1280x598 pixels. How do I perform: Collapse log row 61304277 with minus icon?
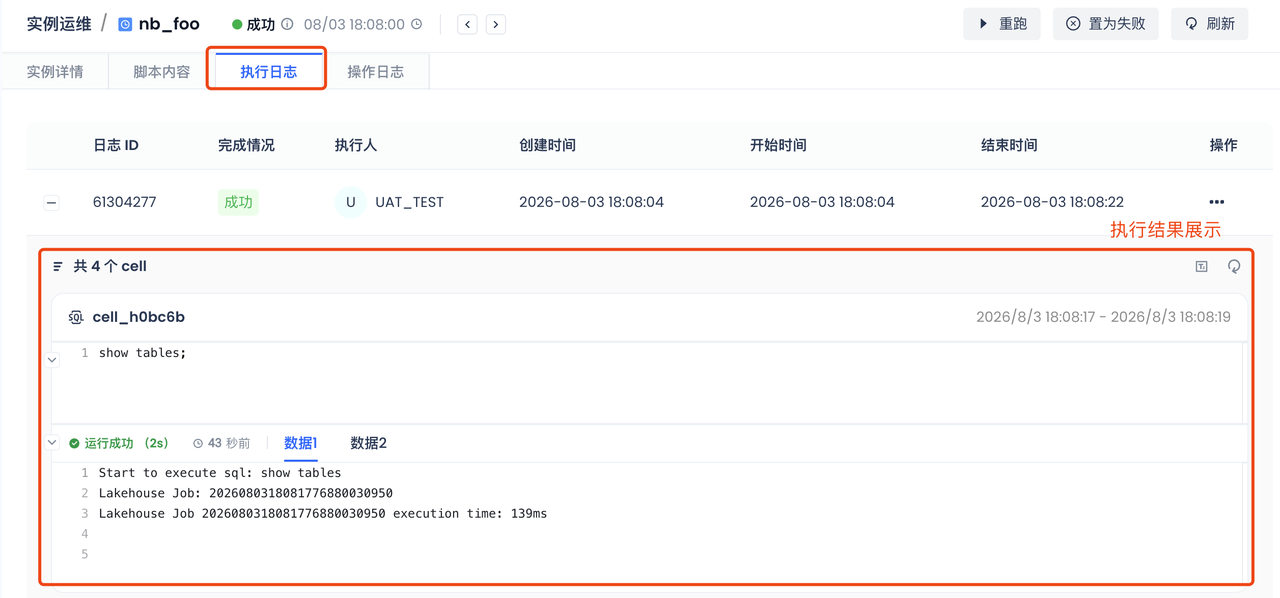pos(51,203)
